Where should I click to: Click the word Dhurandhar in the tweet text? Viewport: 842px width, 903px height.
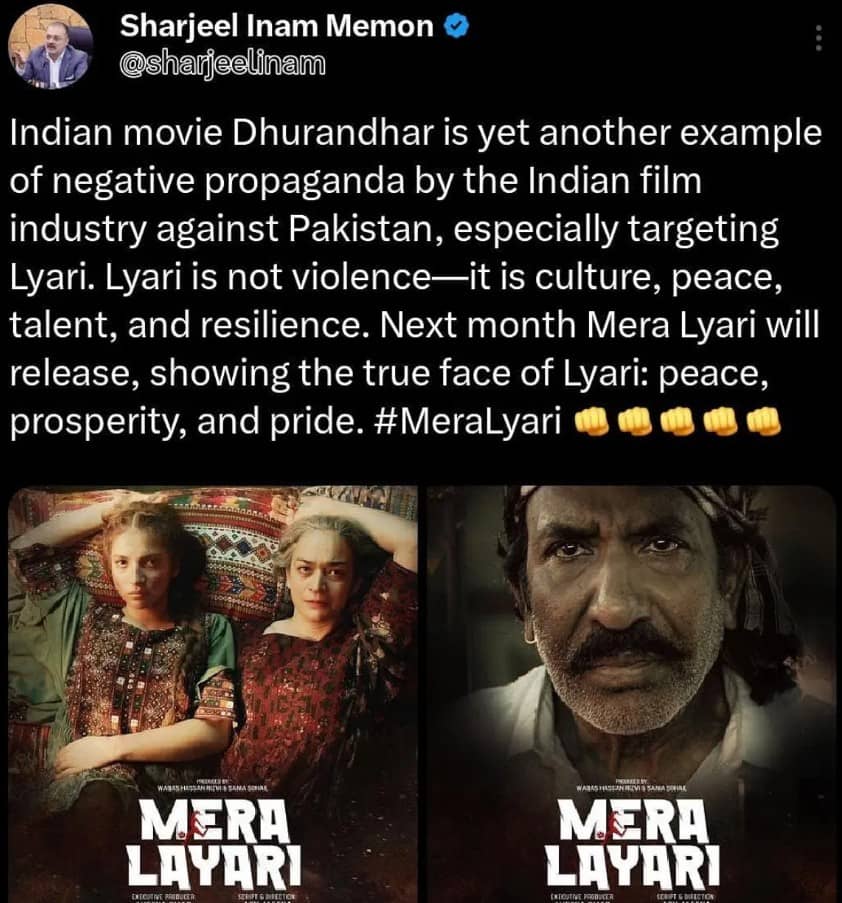pos(332,133)
